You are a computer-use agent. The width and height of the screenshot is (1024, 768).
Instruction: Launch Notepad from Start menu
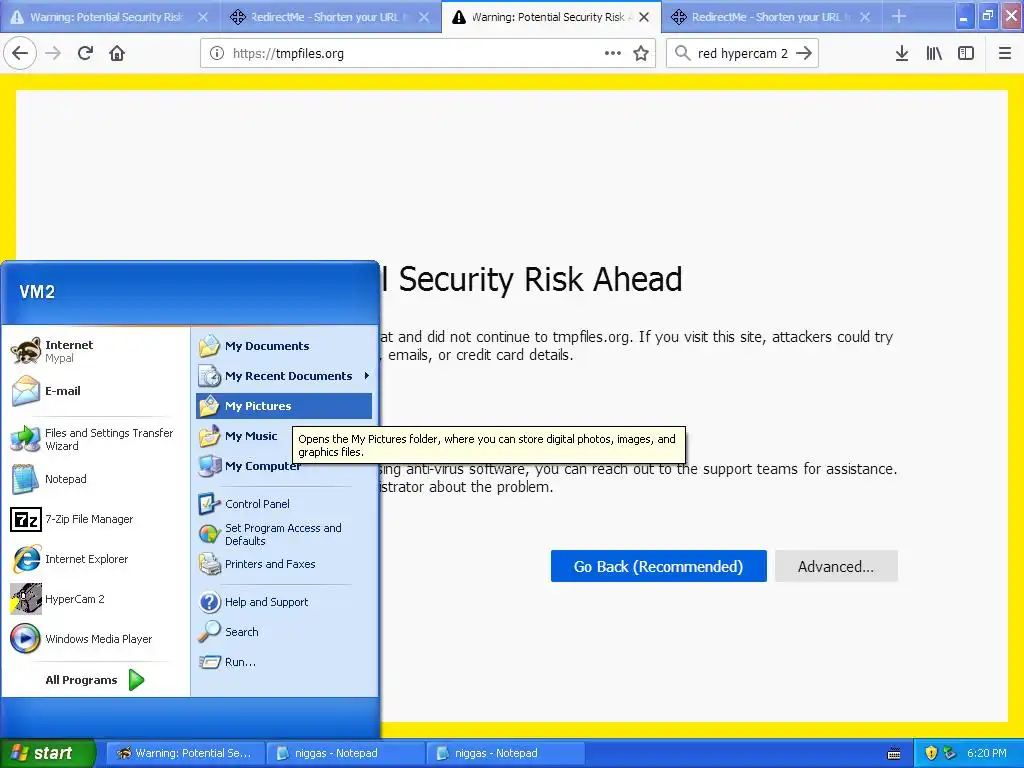click(95, 479)
